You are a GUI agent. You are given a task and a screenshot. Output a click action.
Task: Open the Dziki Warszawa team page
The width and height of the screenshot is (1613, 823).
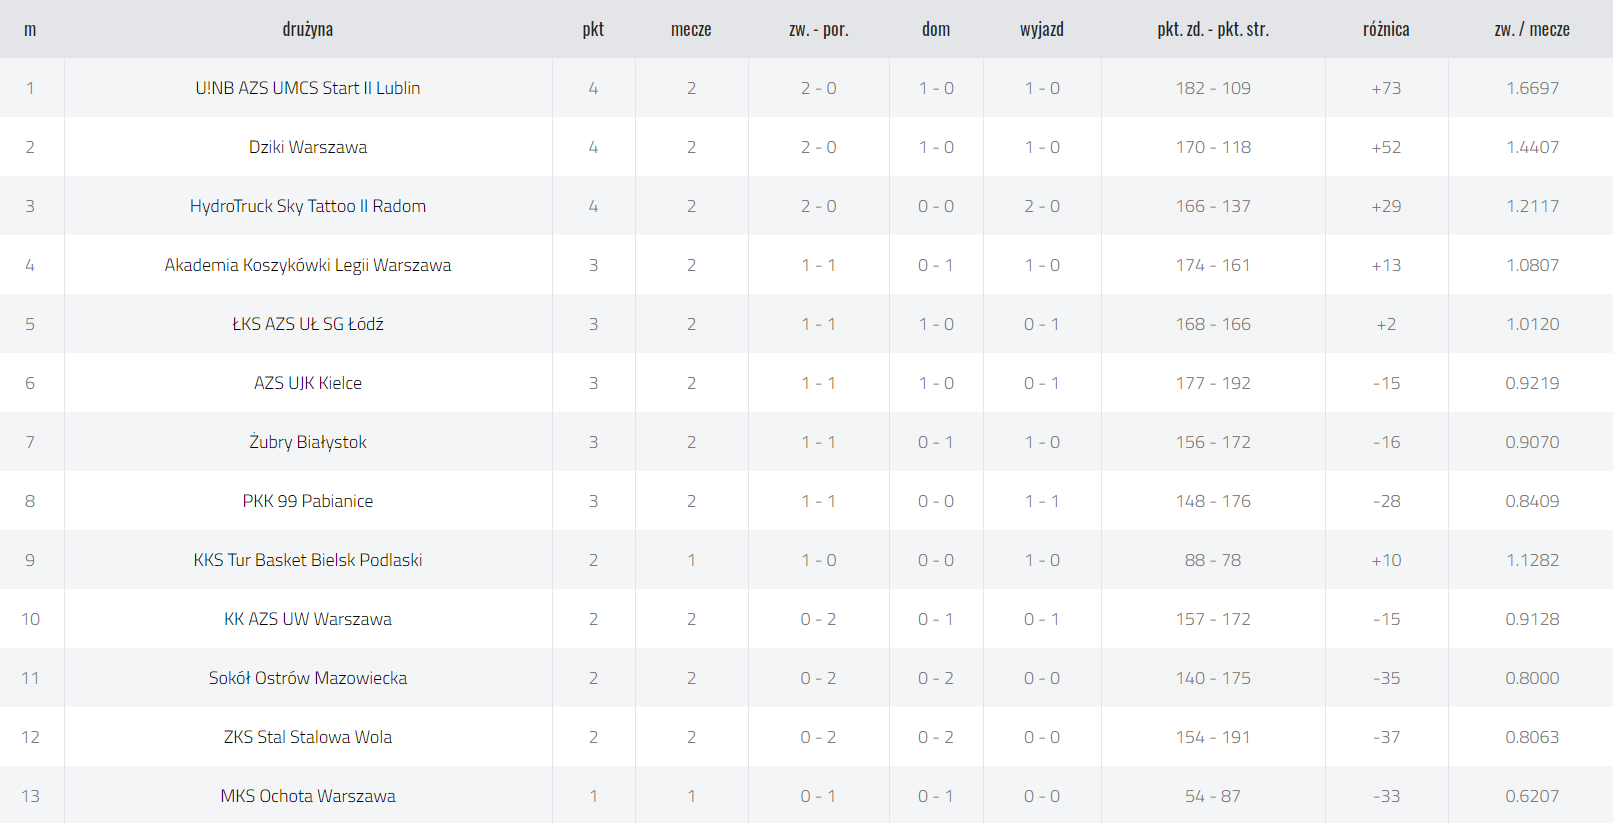308,147
